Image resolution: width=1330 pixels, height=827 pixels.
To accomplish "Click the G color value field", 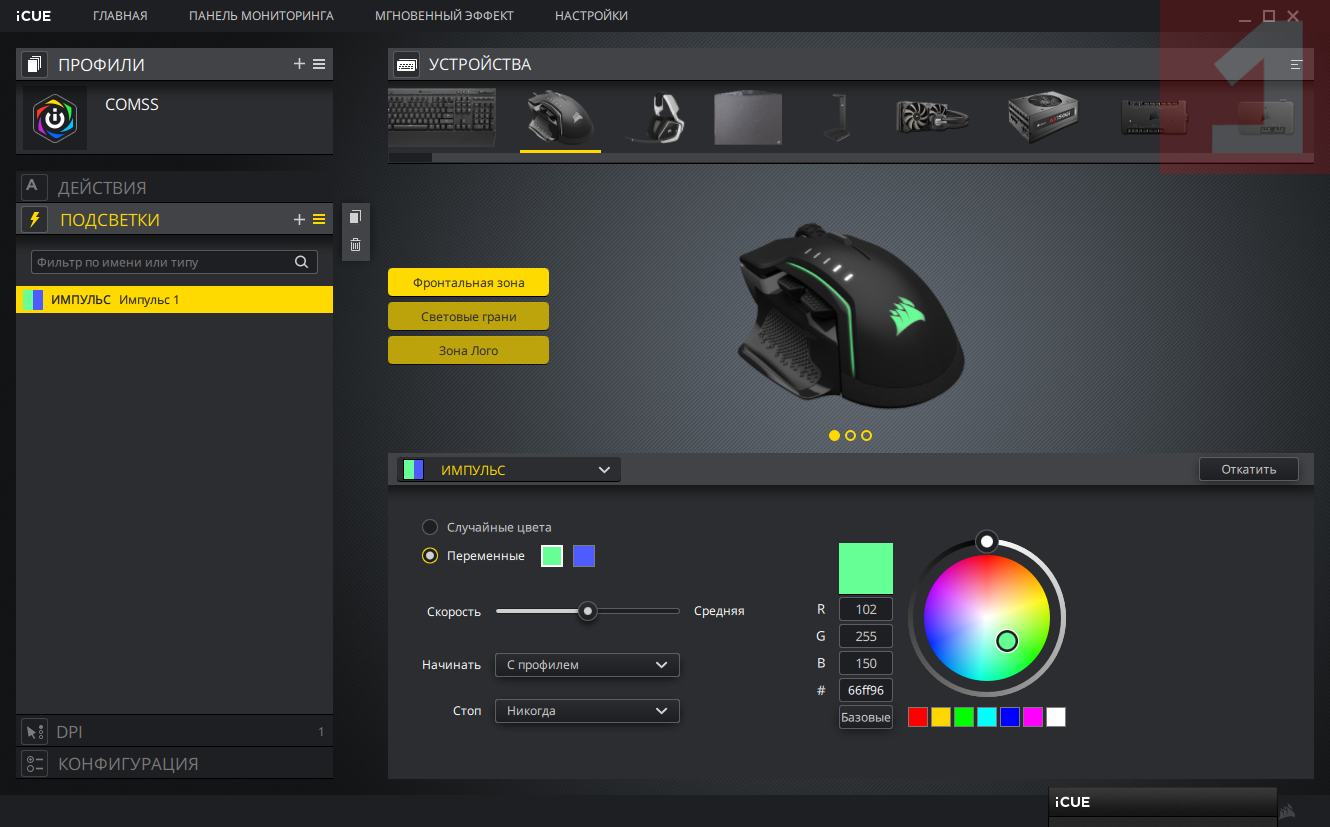I will pyautogui.click(x=866, y=636).
